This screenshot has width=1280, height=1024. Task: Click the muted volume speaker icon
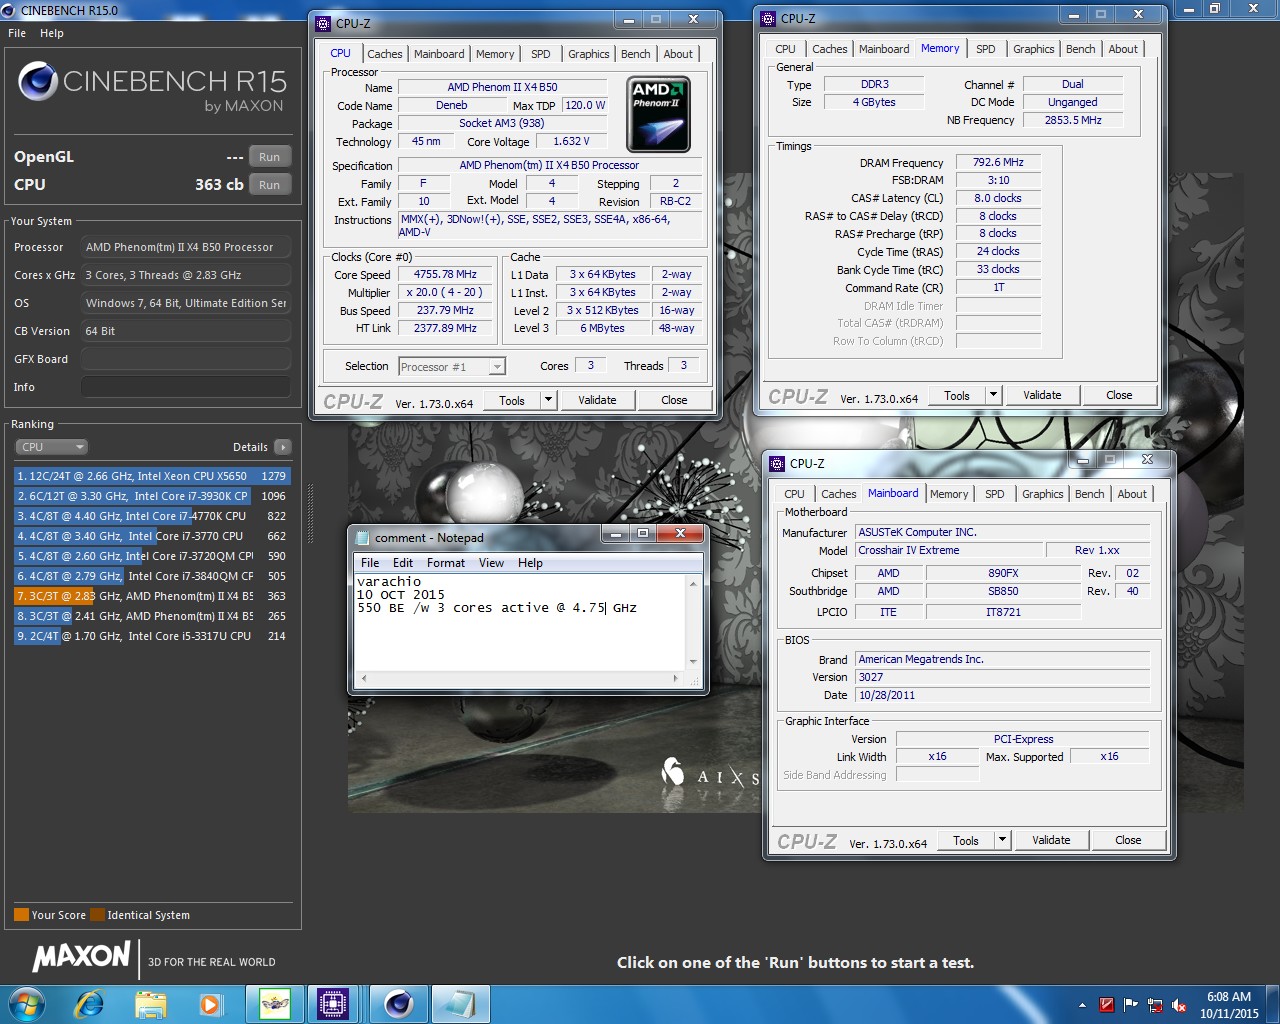pos(1179,1005)
